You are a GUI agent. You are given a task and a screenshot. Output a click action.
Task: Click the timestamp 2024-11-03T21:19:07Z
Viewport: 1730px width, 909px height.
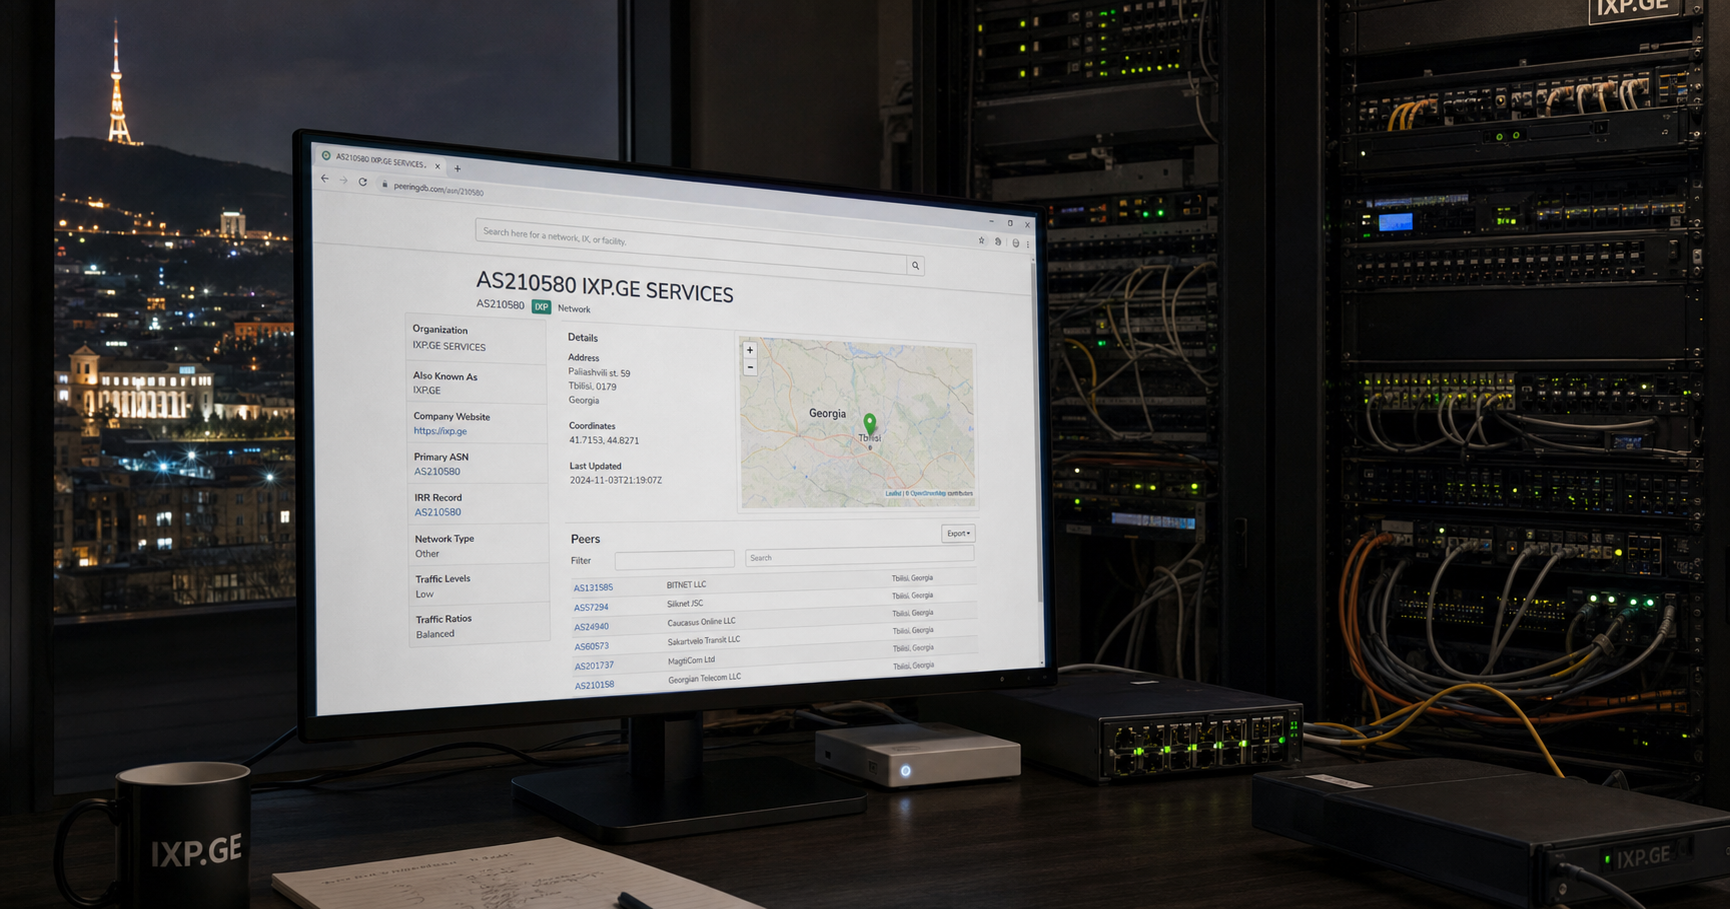(616, 480)
